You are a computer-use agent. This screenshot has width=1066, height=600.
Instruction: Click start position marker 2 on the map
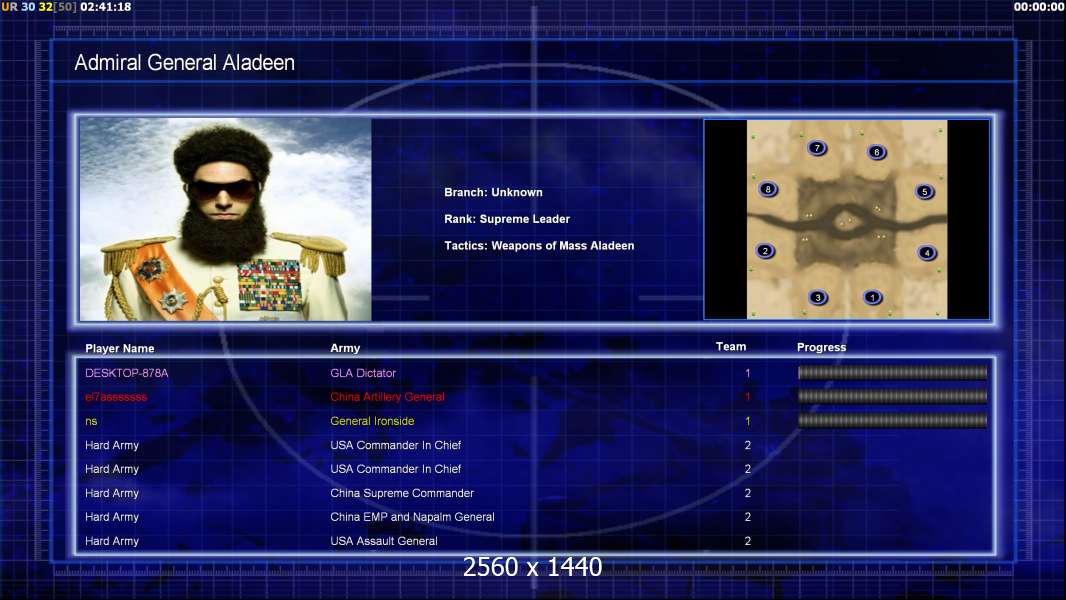[x=765, y=251]
